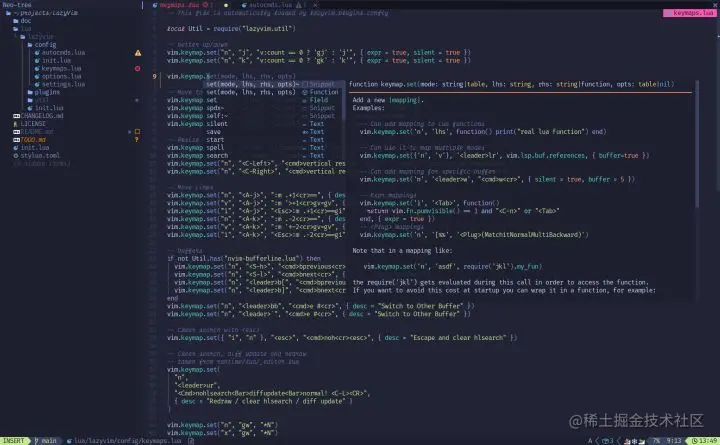
Task: Collapse the lazyvim folder
Action: (x=37, y=37)
